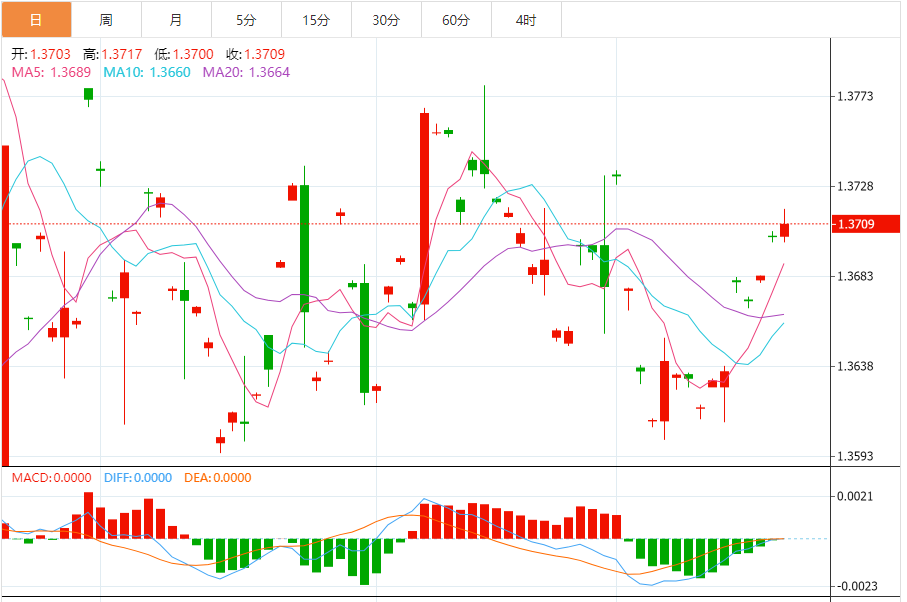907x602 pixels.
Task: Click the 1.3638 price axis label
Action: coord(856,366)
